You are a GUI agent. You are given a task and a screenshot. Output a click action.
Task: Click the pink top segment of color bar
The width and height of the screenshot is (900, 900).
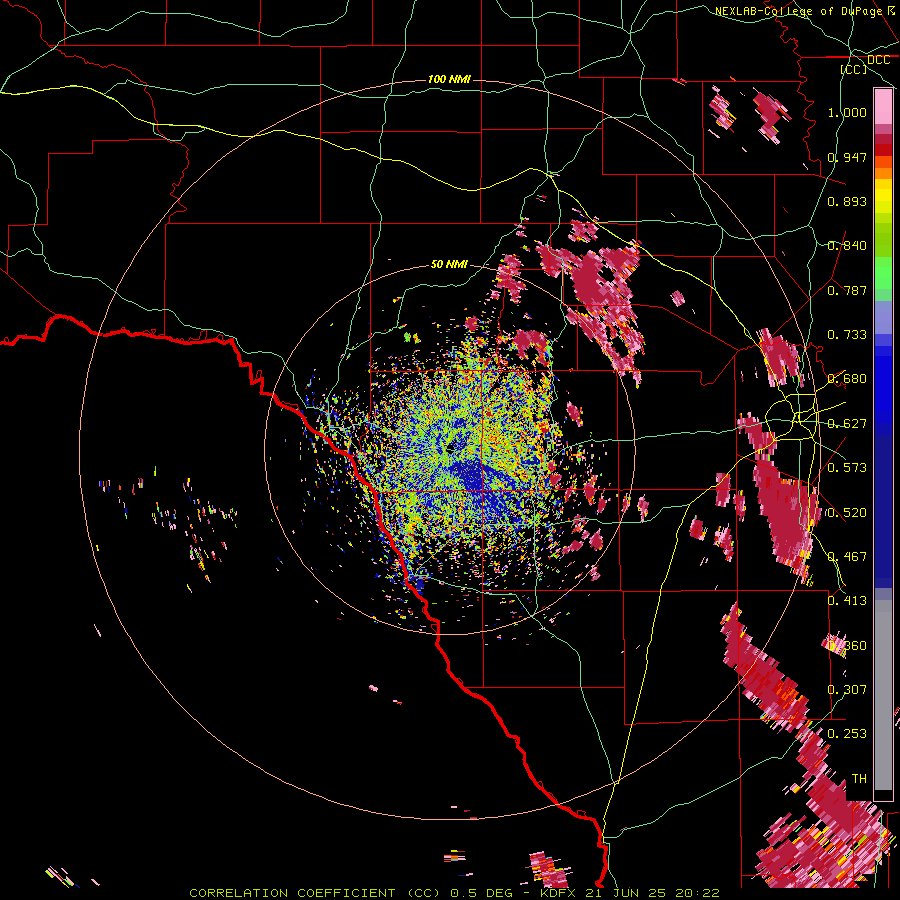(x=883, y=107)
